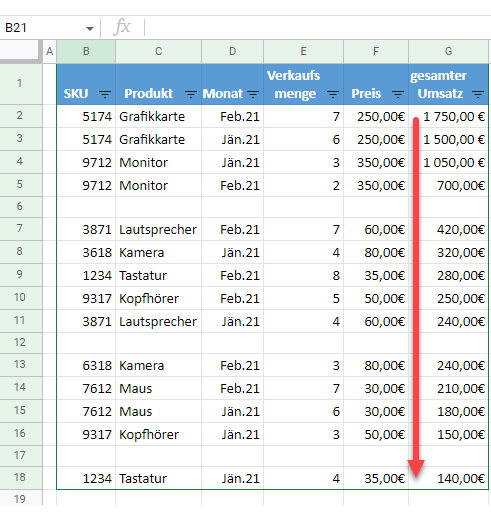Click 35,00€ price cell in row 18
Viewport: 491px width, 516px height.
pos(376,478)
